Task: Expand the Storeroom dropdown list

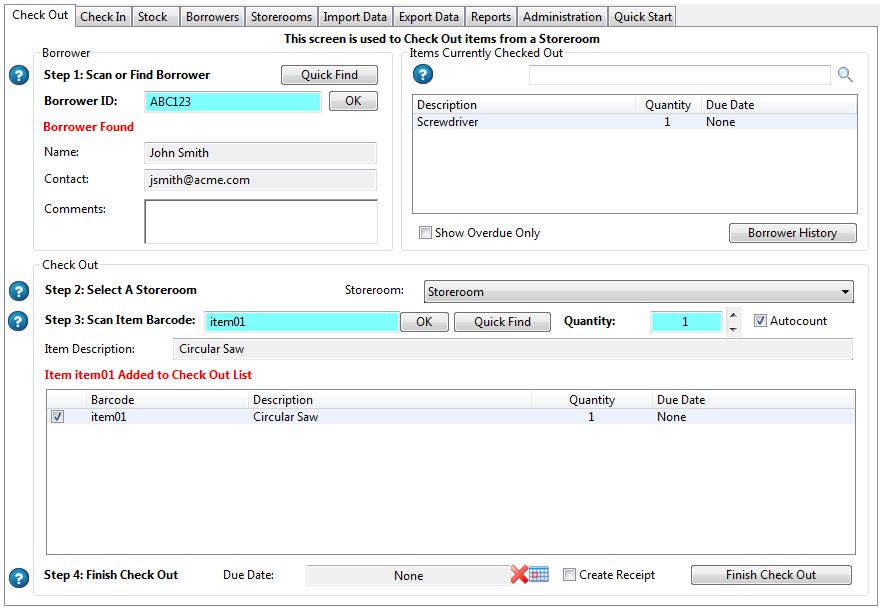Action: tap(846, 292)
